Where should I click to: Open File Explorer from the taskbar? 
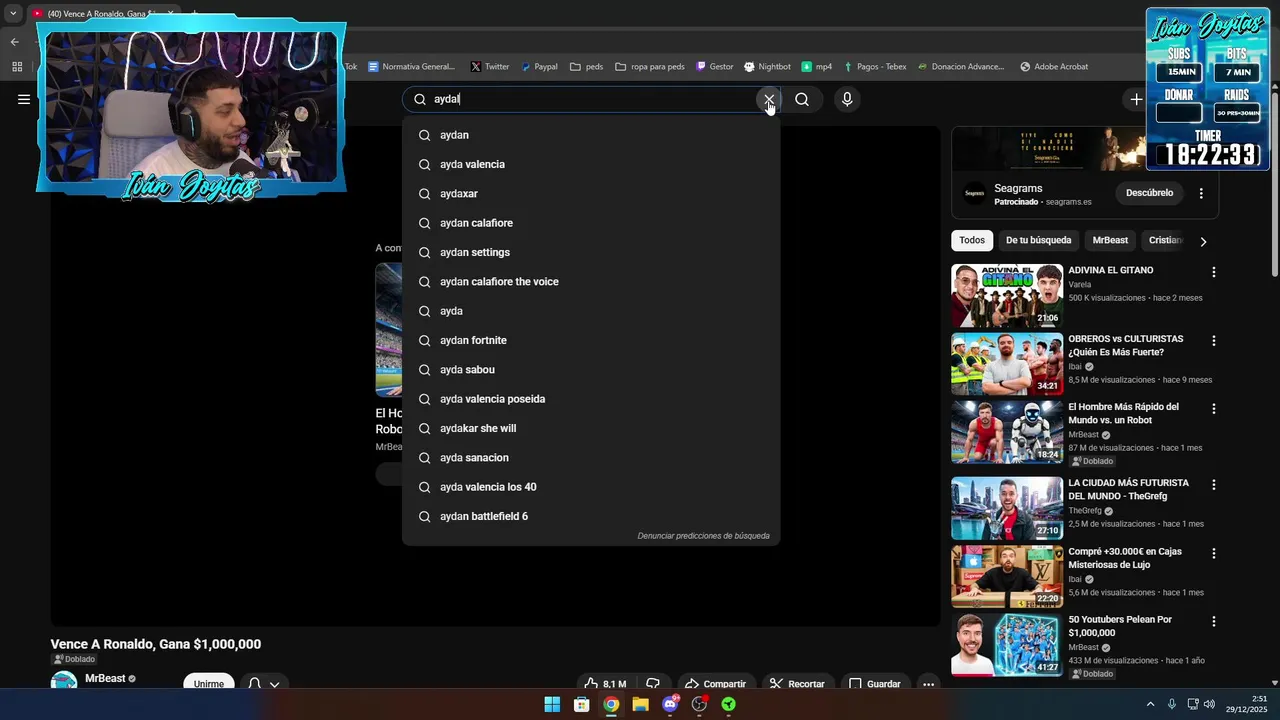[640, 704]
